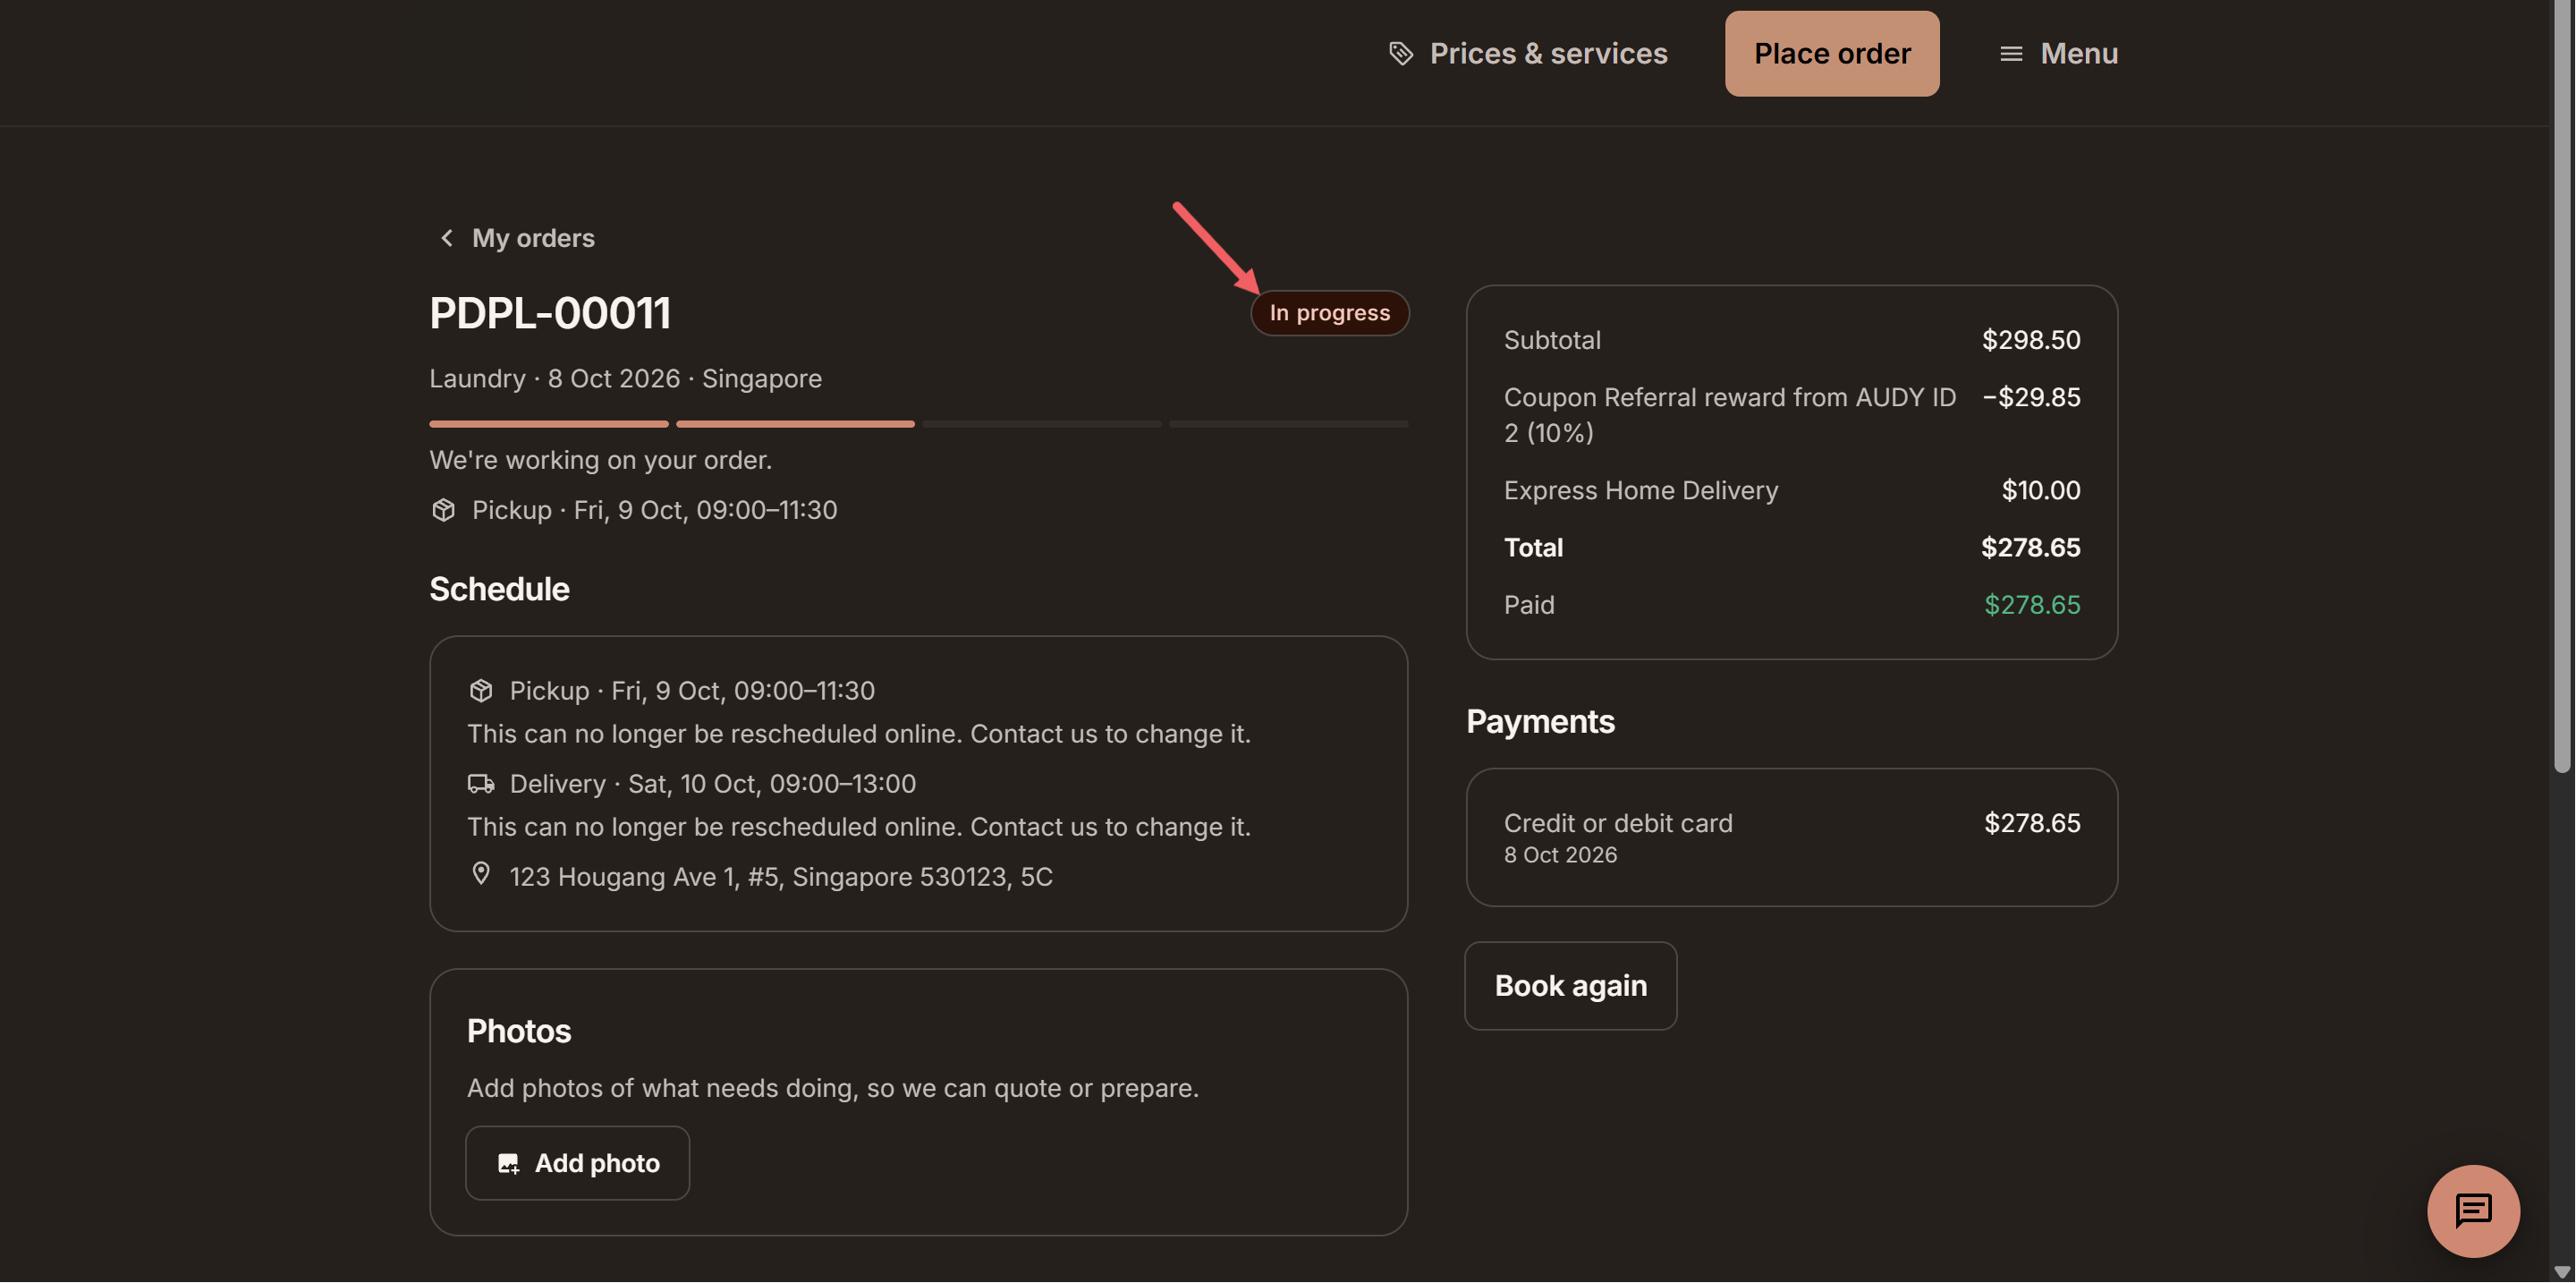The width and height of the screenshot is (2576, 1283).
Task: Click the Book again button
Action: (1570, 986)
